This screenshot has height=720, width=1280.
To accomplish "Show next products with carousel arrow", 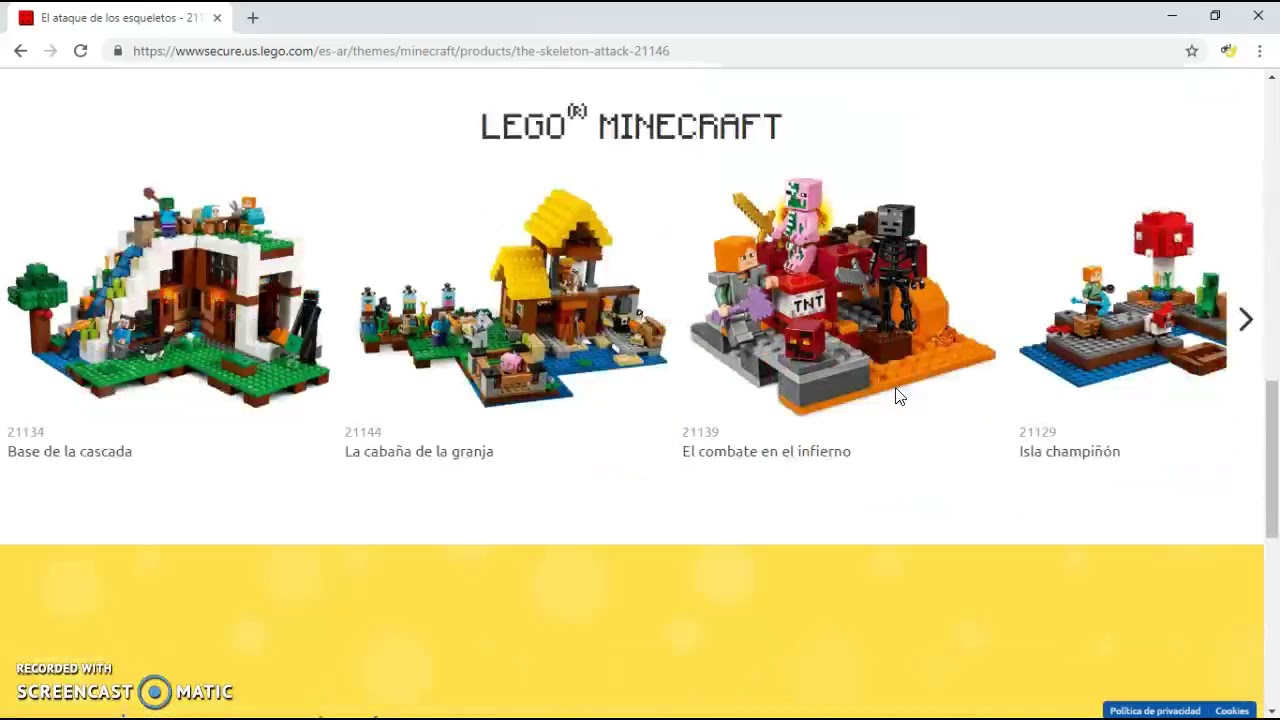I will click(1245, 319).
